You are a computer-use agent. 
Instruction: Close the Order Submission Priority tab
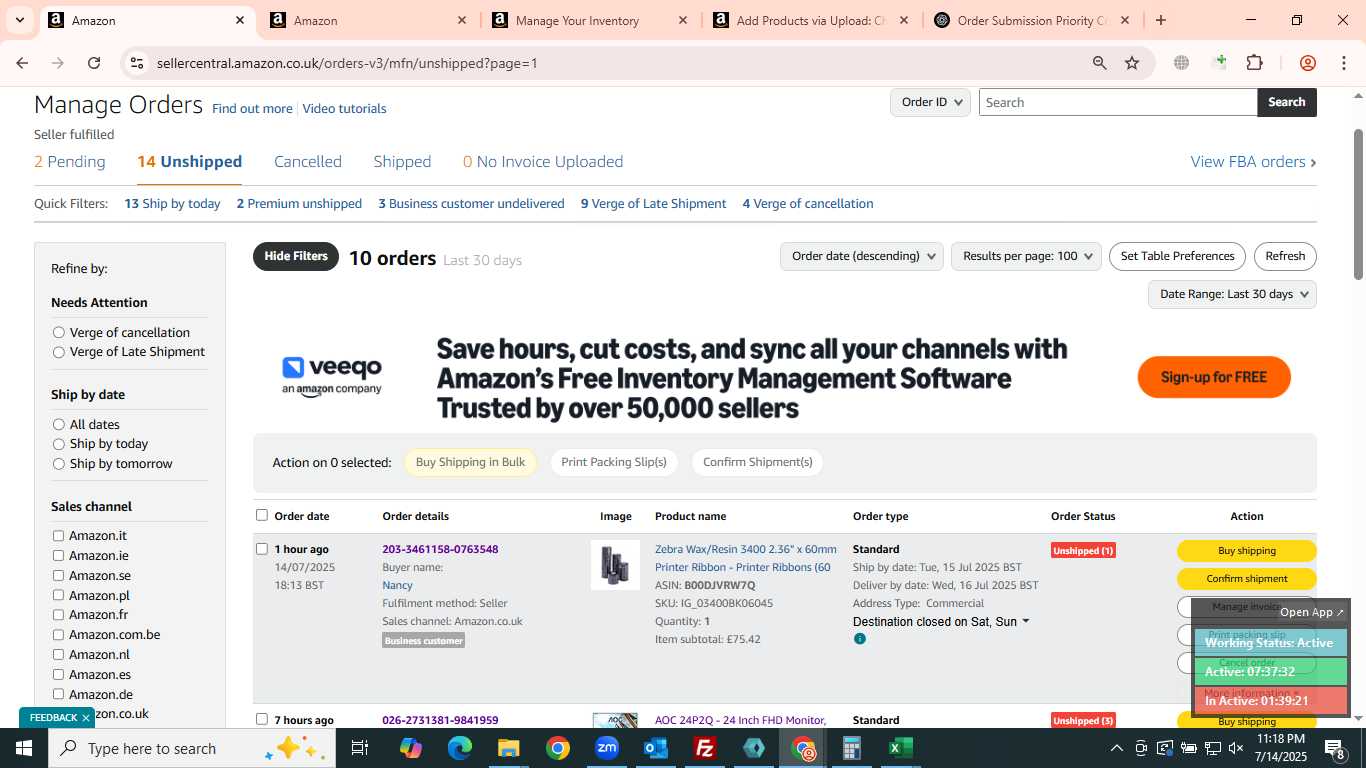[1125, 20]
